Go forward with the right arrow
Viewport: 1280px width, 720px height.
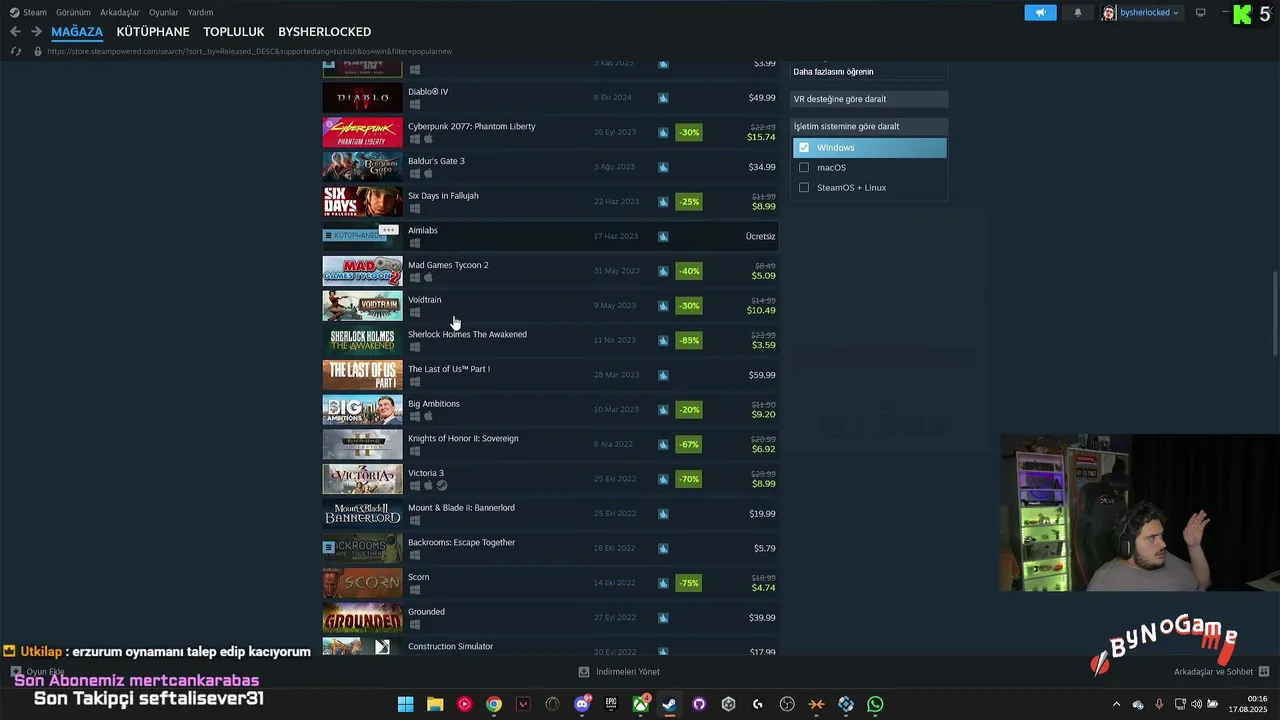tap(36, 32)
